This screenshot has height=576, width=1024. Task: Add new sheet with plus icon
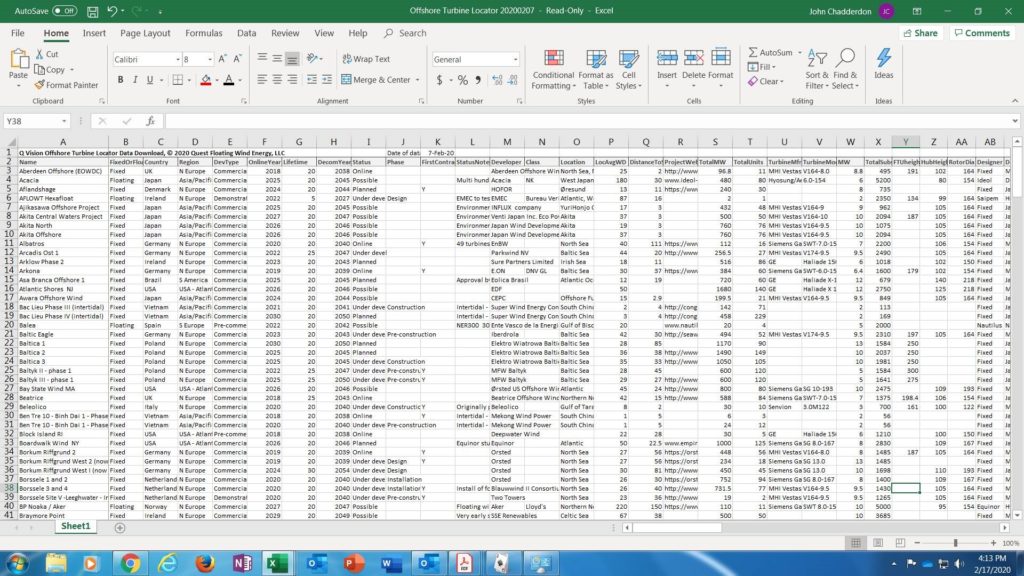point(120,527)
